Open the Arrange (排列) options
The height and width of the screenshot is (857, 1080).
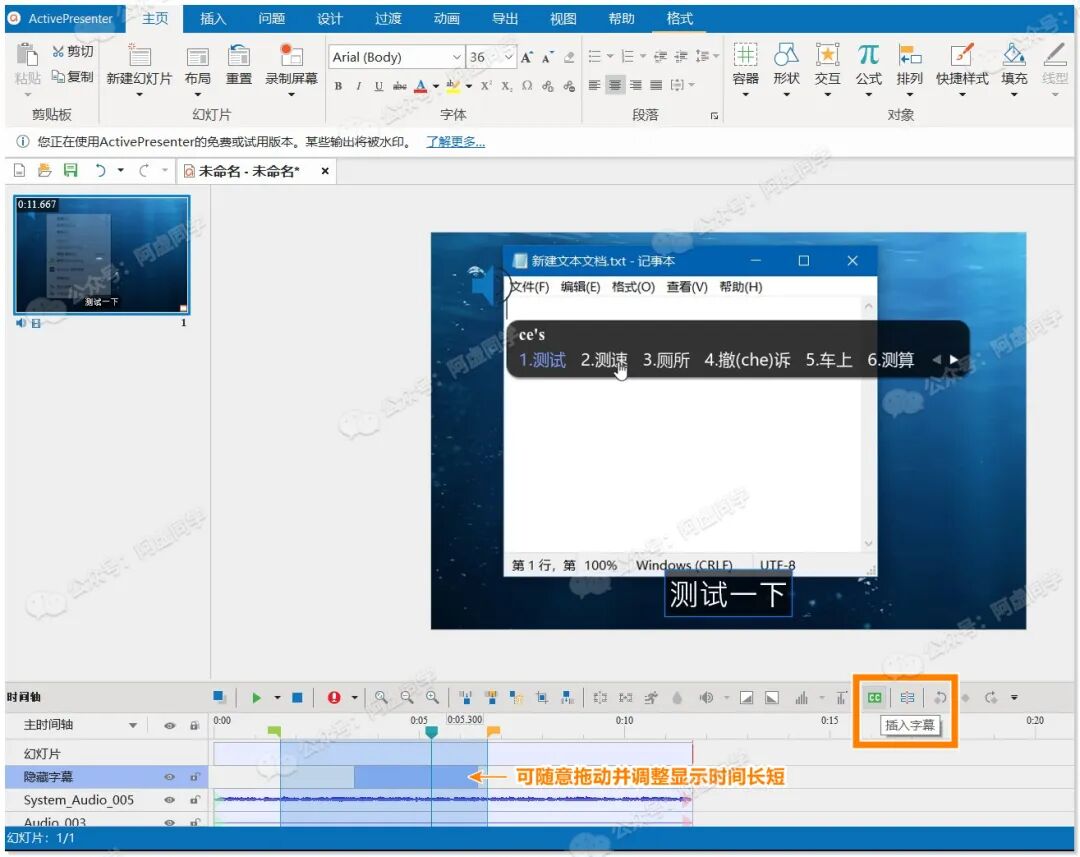[910, 54]
